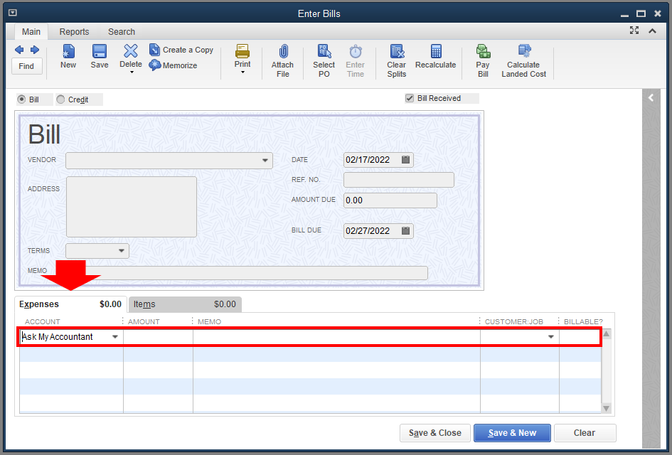Go to the previous bill arrow
The height and width of the screenshot is (455, 672).
19,50
